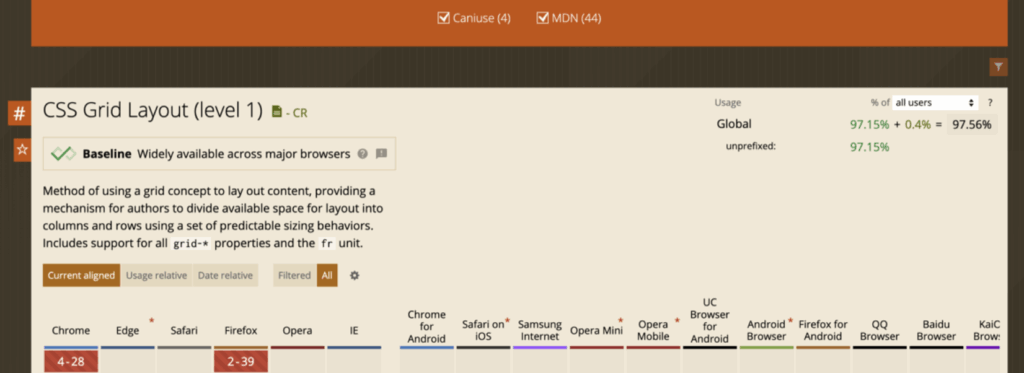The height and width of the screenshot is (373, 1024).
Task: Click the UC Browser for Android header
Action: click(710, 321)
